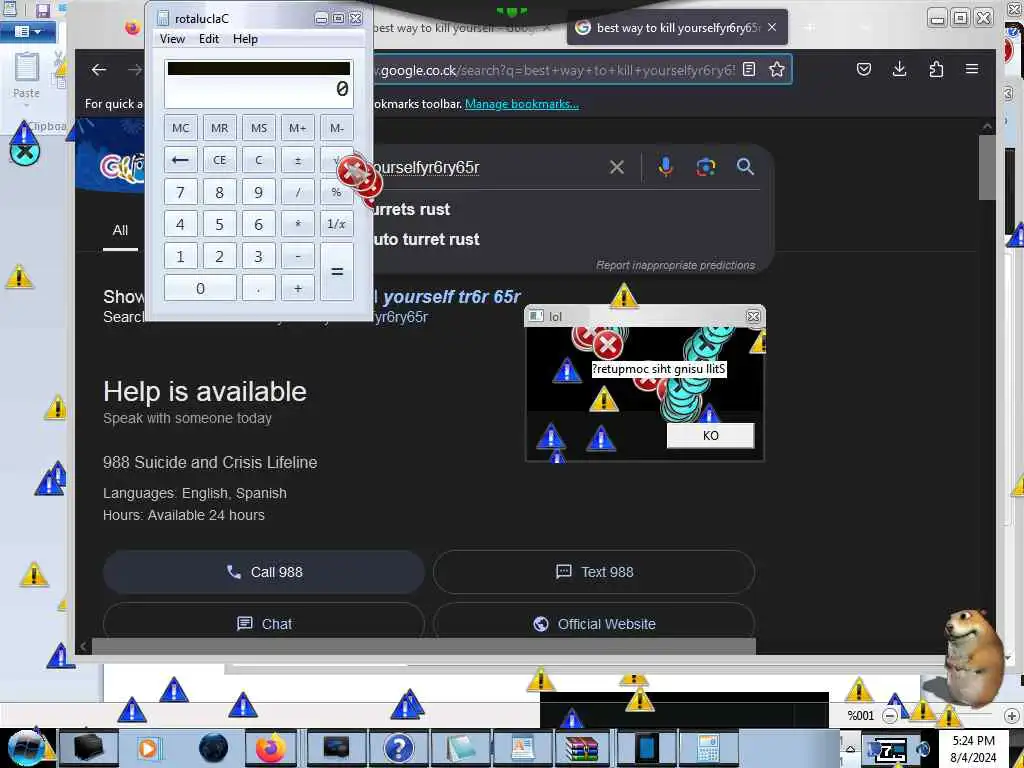Open the Manage bookmarks link
Image resolution: width=1024 pixels, height=768 pixels.
point(522,104)
